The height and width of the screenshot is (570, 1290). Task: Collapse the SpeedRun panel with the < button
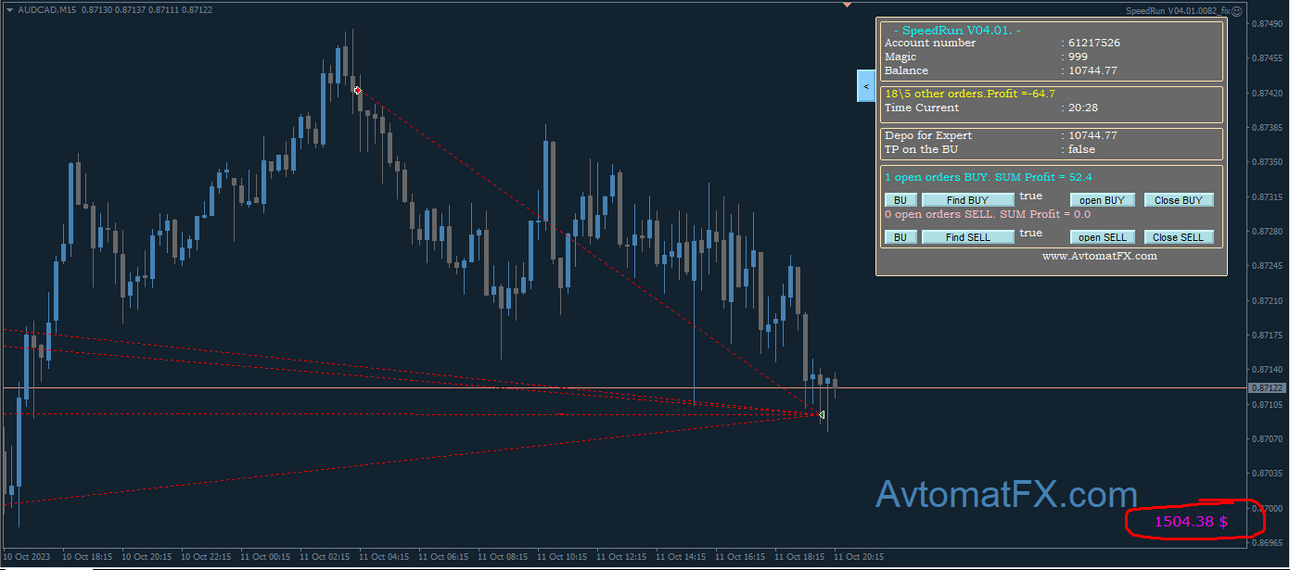(866, 86)
